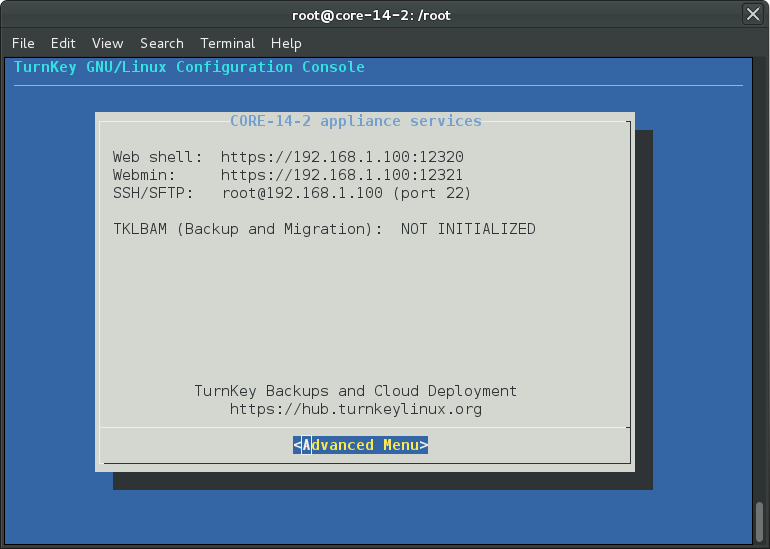Click the Webmin label
This screenshot has width=770, height=549.
[x=144, y=175]
